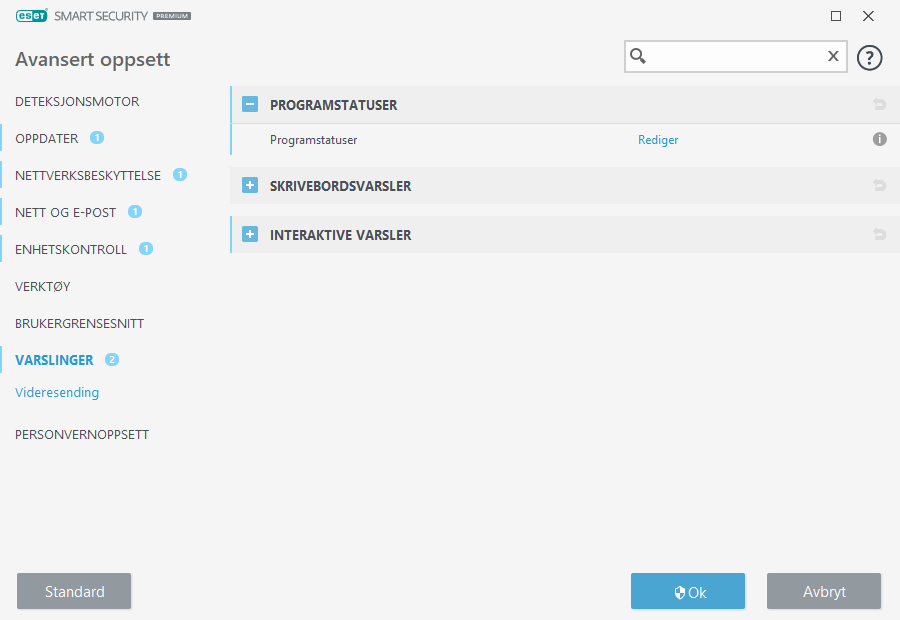Viewport: 900px width, 620px height.
Task: Click the badge next to NETT OG E-POST
Action: [135, 212]
